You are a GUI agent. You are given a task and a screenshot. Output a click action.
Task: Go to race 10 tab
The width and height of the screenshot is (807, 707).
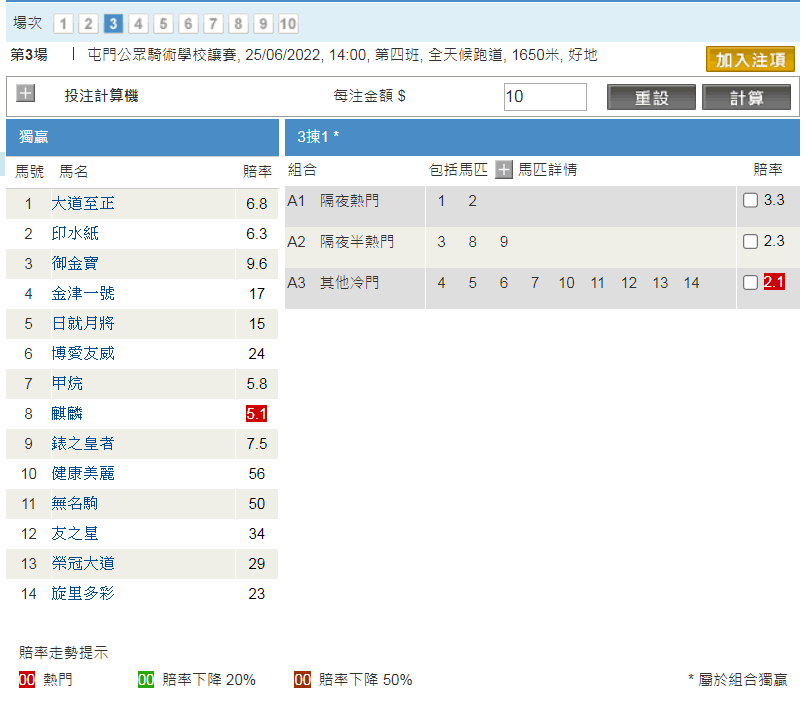coord(288,24)
